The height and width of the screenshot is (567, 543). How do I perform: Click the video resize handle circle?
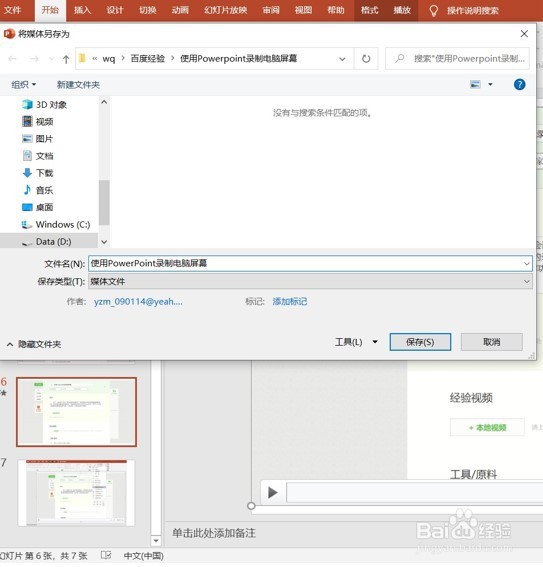click(251, 506)
